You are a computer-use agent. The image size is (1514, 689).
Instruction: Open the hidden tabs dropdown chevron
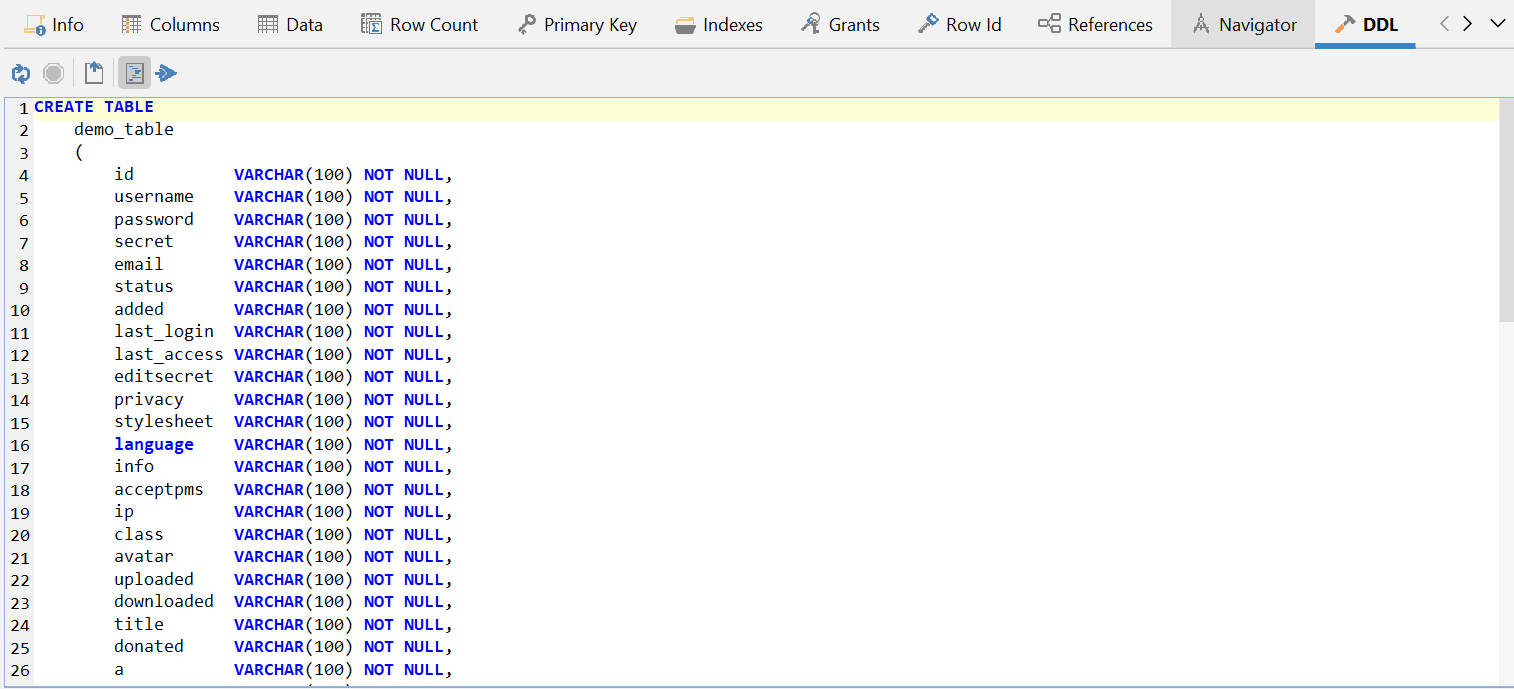coord(1497,24)
